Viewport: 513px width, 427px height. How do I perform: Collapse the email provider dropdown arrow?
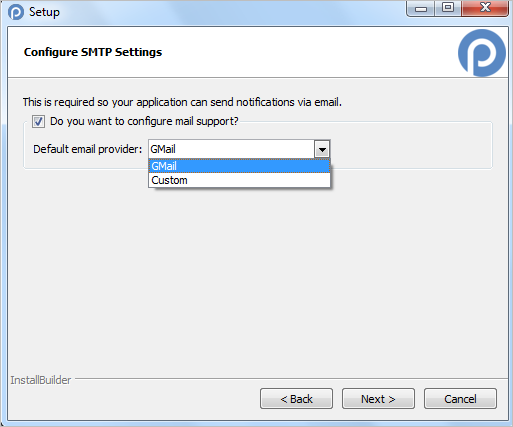322,149
